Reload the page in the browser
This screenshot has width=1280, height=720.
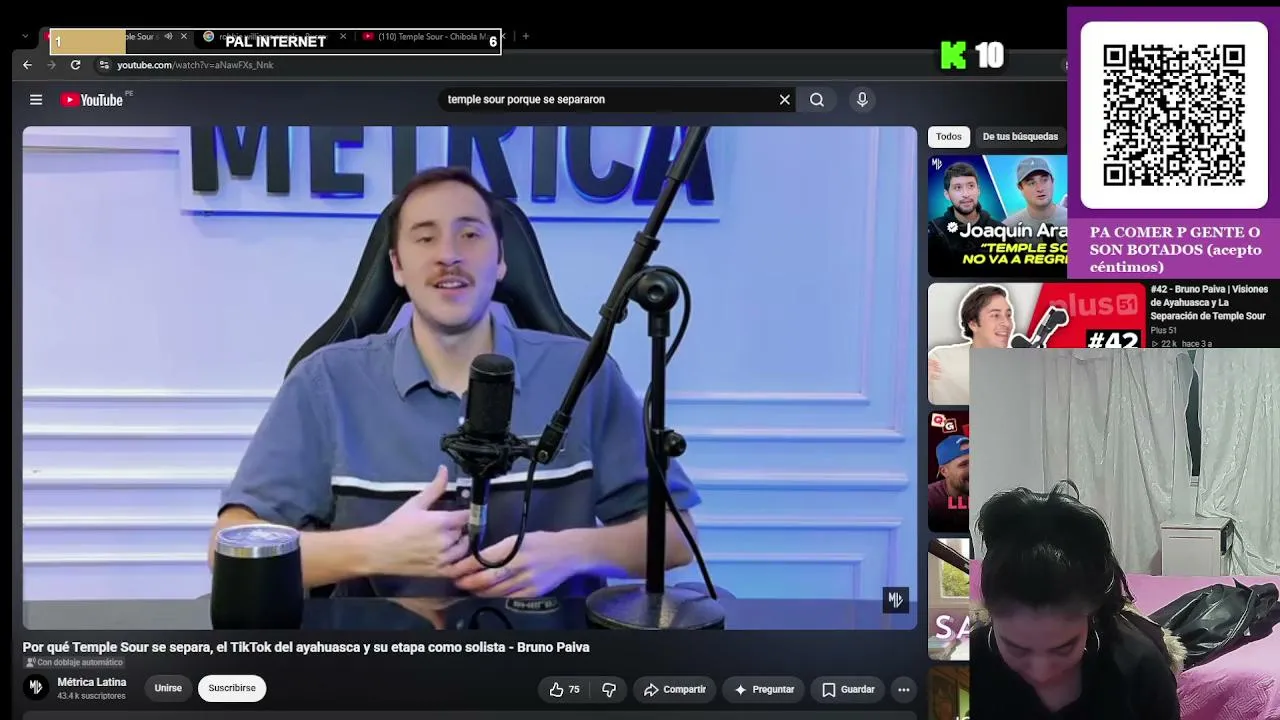click(75, 65)
